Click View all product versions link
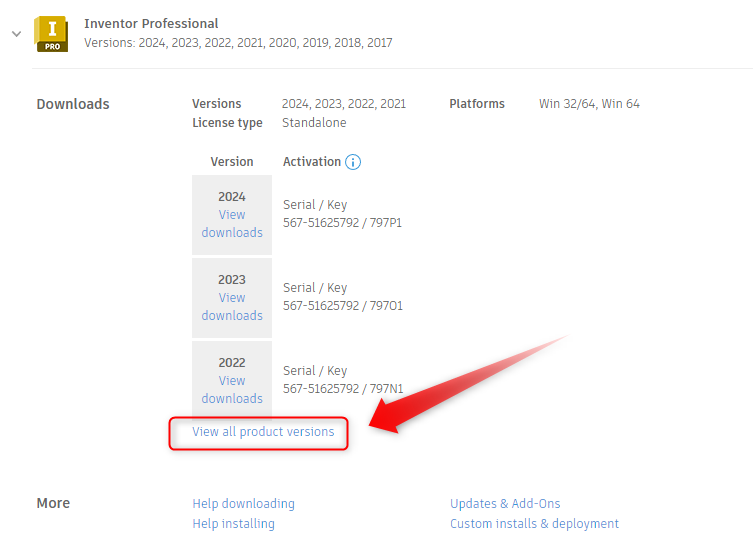This screenshot has height=559, width=753. [263, 432]
